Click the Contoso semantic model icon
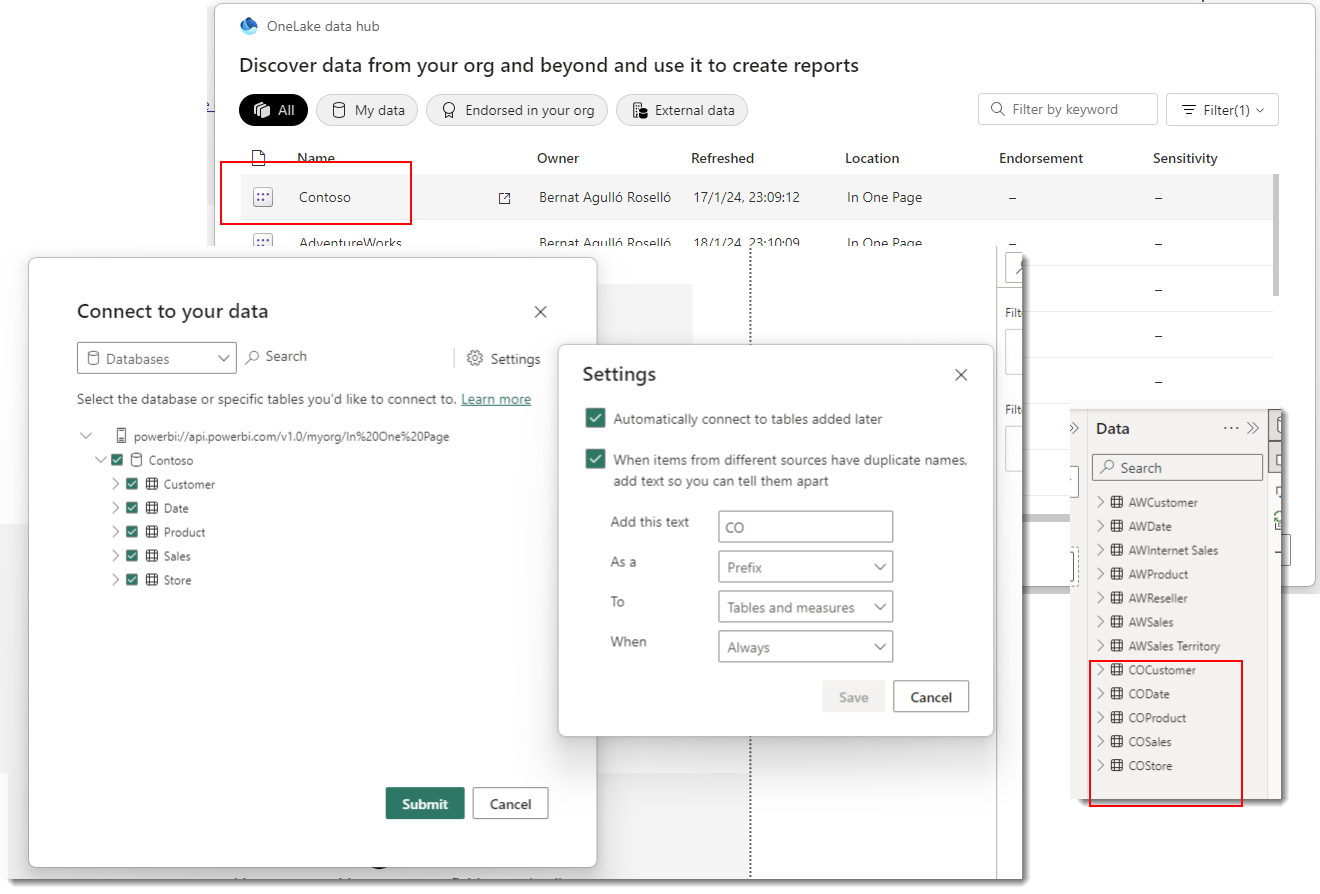 [x=263, y=197]
